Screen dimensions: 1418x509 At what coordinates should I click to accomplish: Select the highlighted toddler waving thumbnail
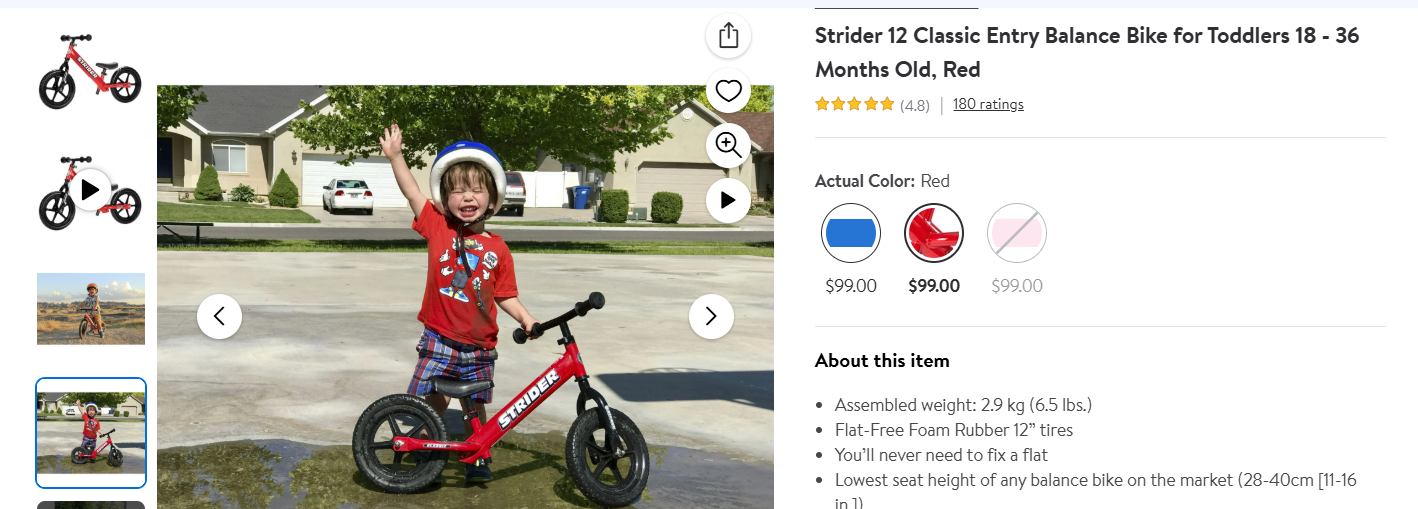[91, 432]
